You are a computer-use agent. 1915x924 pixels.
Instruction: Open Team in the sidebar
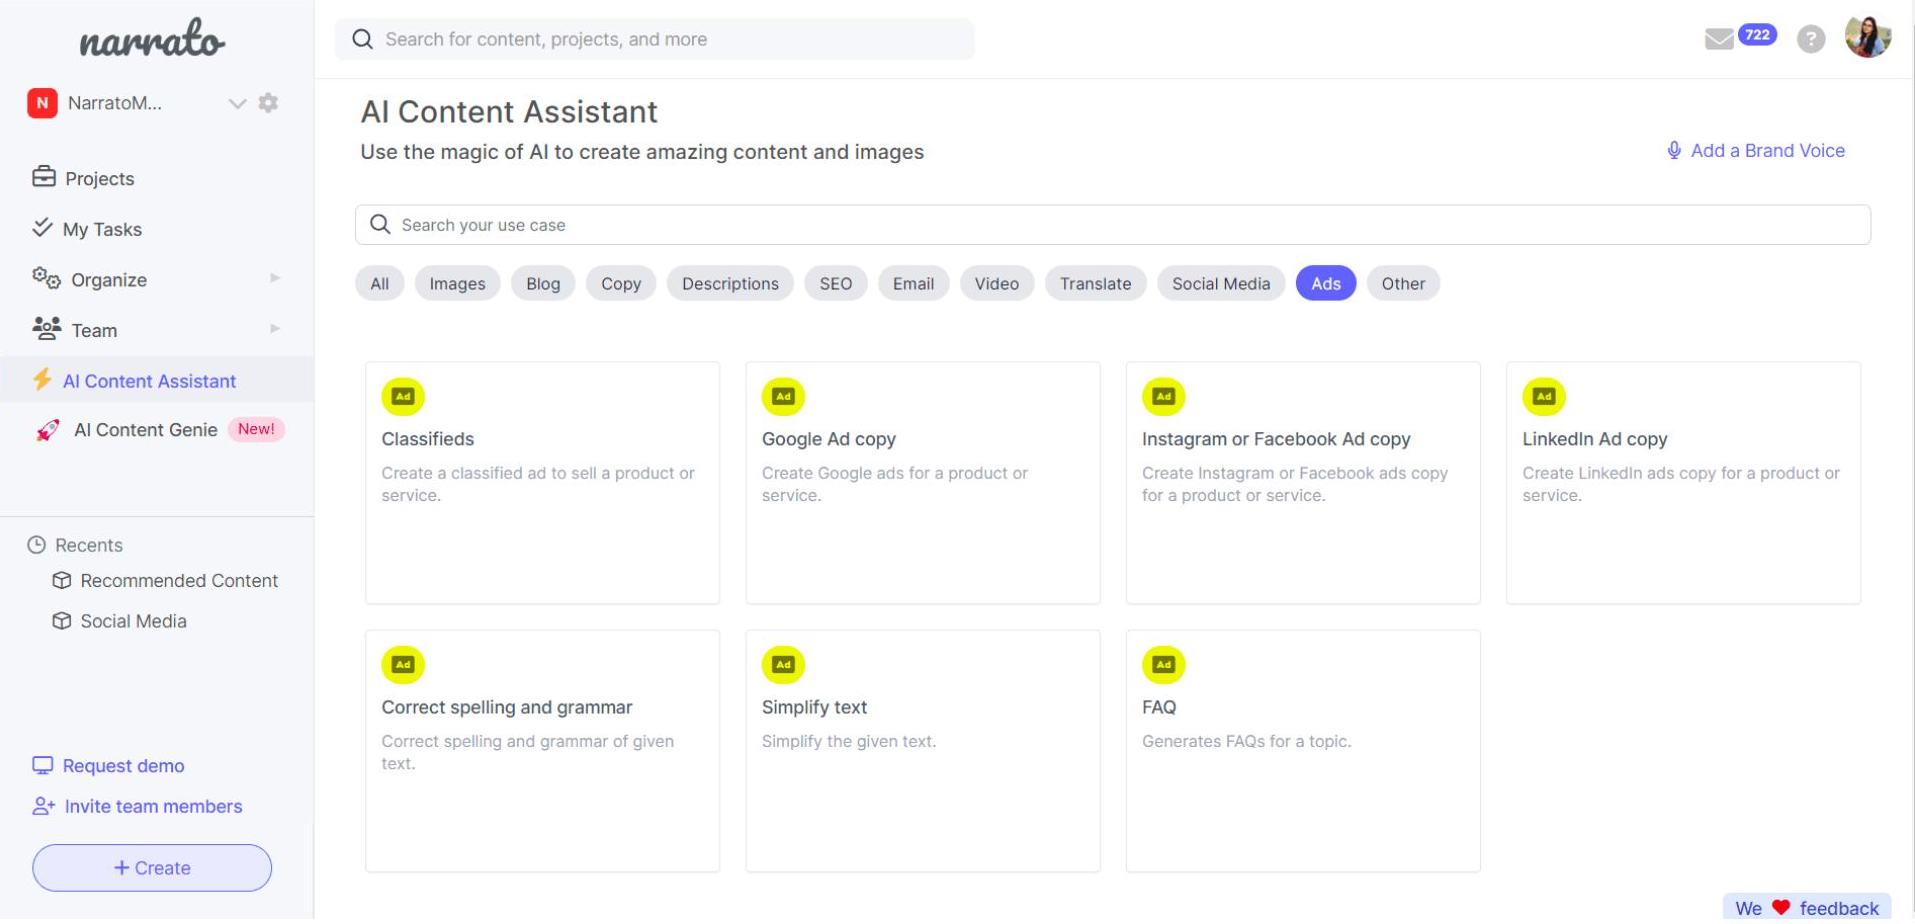click(94, 331)
